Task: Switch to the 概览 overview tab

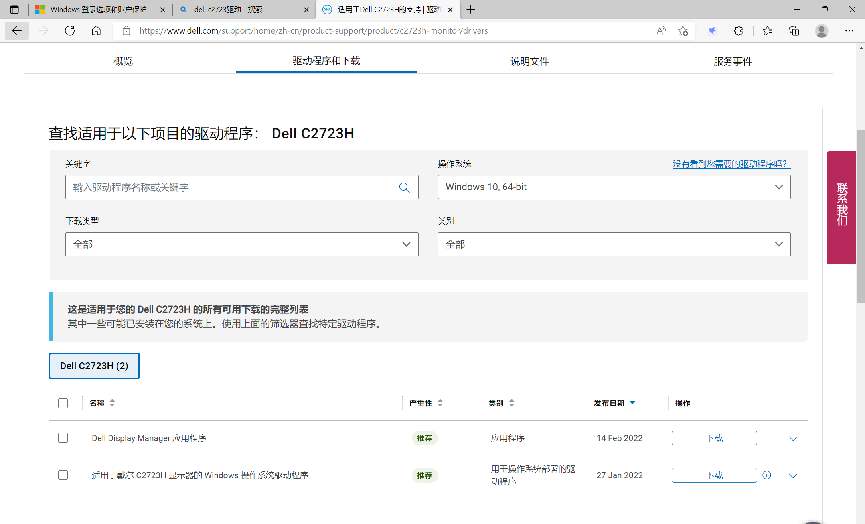Action: [x=122, y=61]
